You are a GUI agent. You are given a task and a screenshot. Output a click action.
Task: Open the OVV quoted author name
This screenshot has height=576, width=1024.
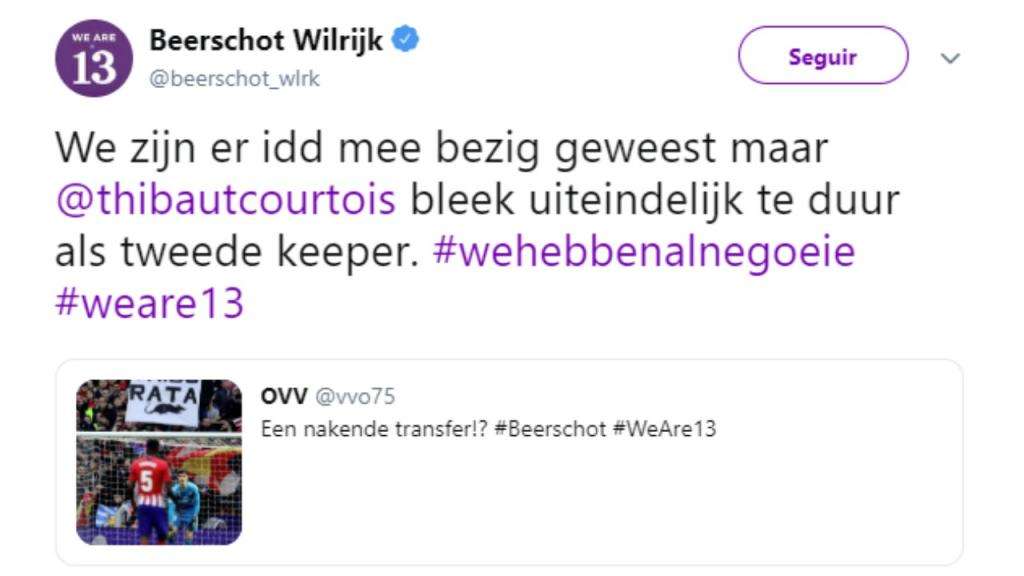point(284,396)
